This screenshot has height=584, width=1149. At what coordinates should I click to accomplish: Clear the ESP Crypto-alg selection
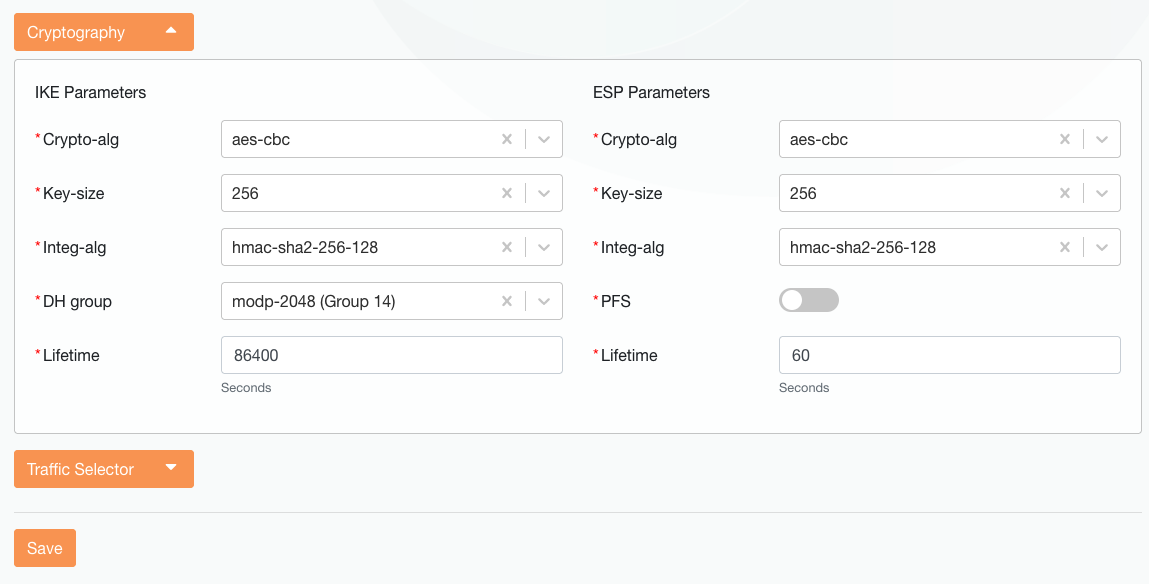[1065, 140]
